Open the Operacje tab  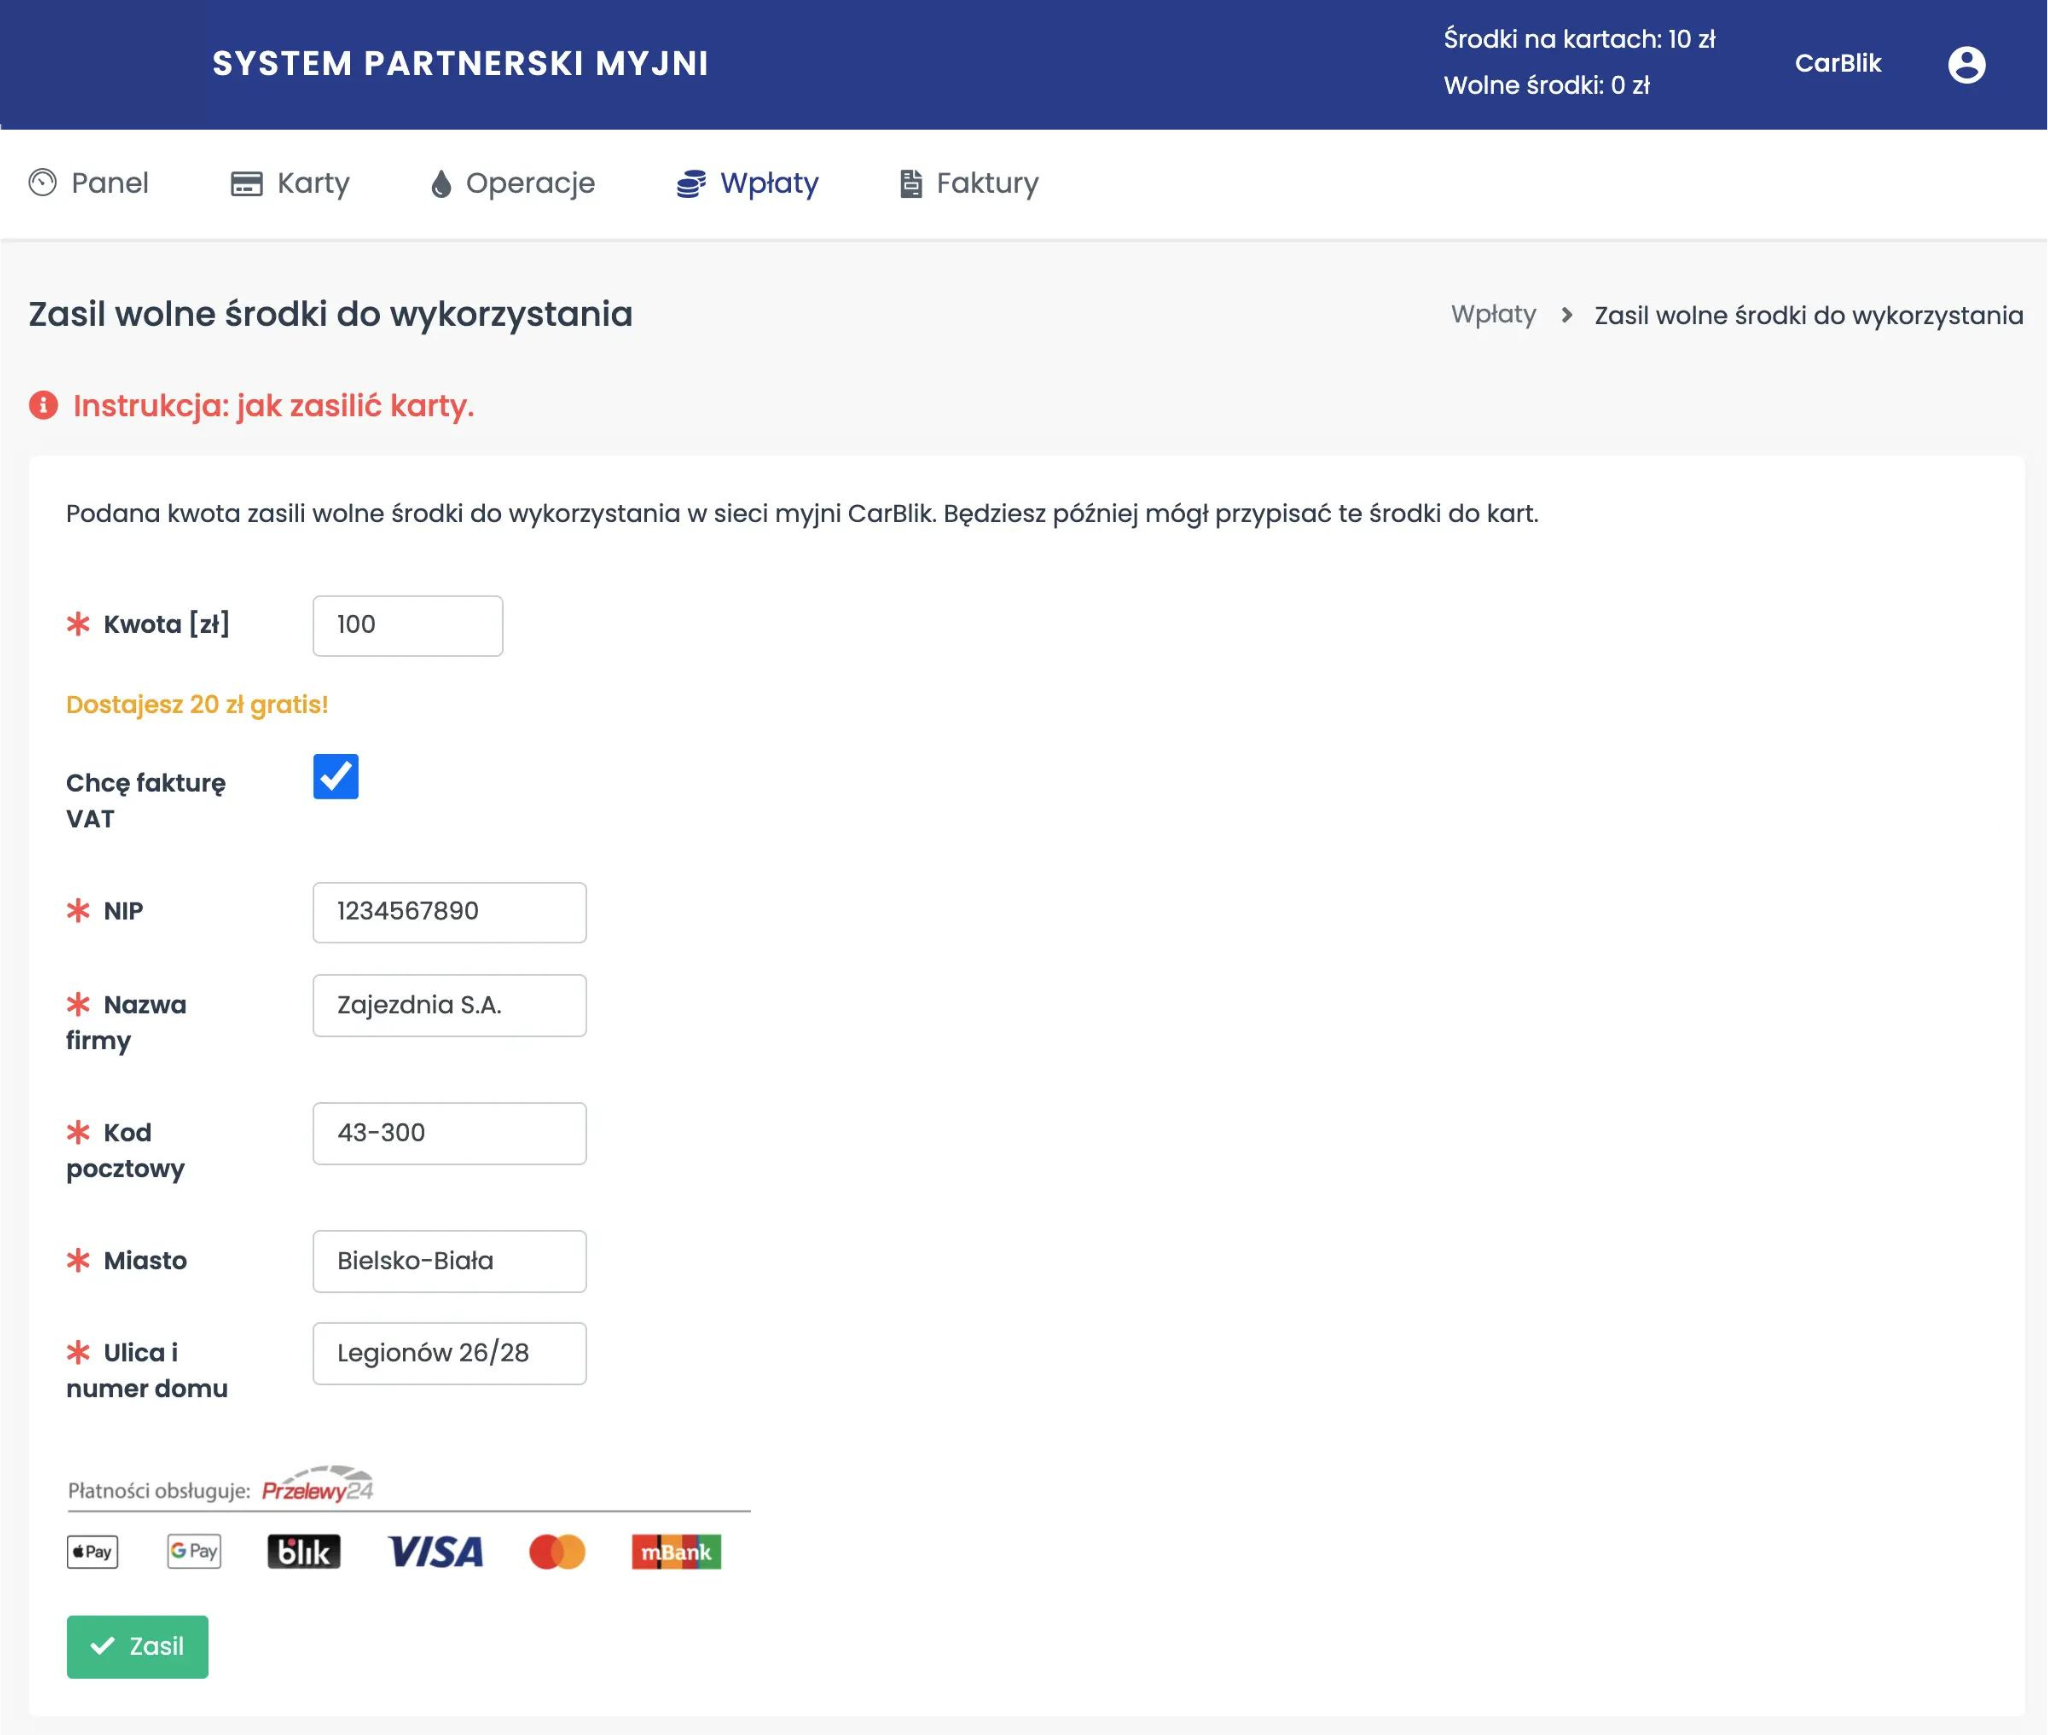coord(512,183)
